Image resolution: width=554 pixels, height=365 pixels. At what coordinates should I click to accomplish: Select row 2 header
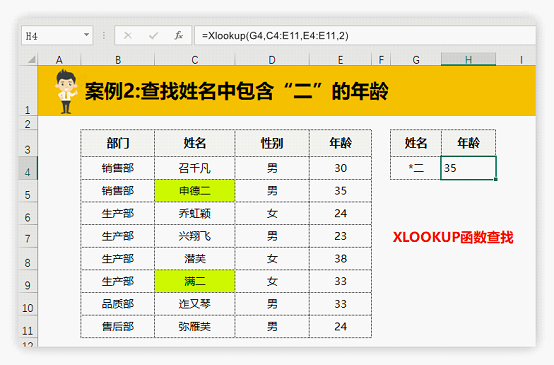(28, 123)
